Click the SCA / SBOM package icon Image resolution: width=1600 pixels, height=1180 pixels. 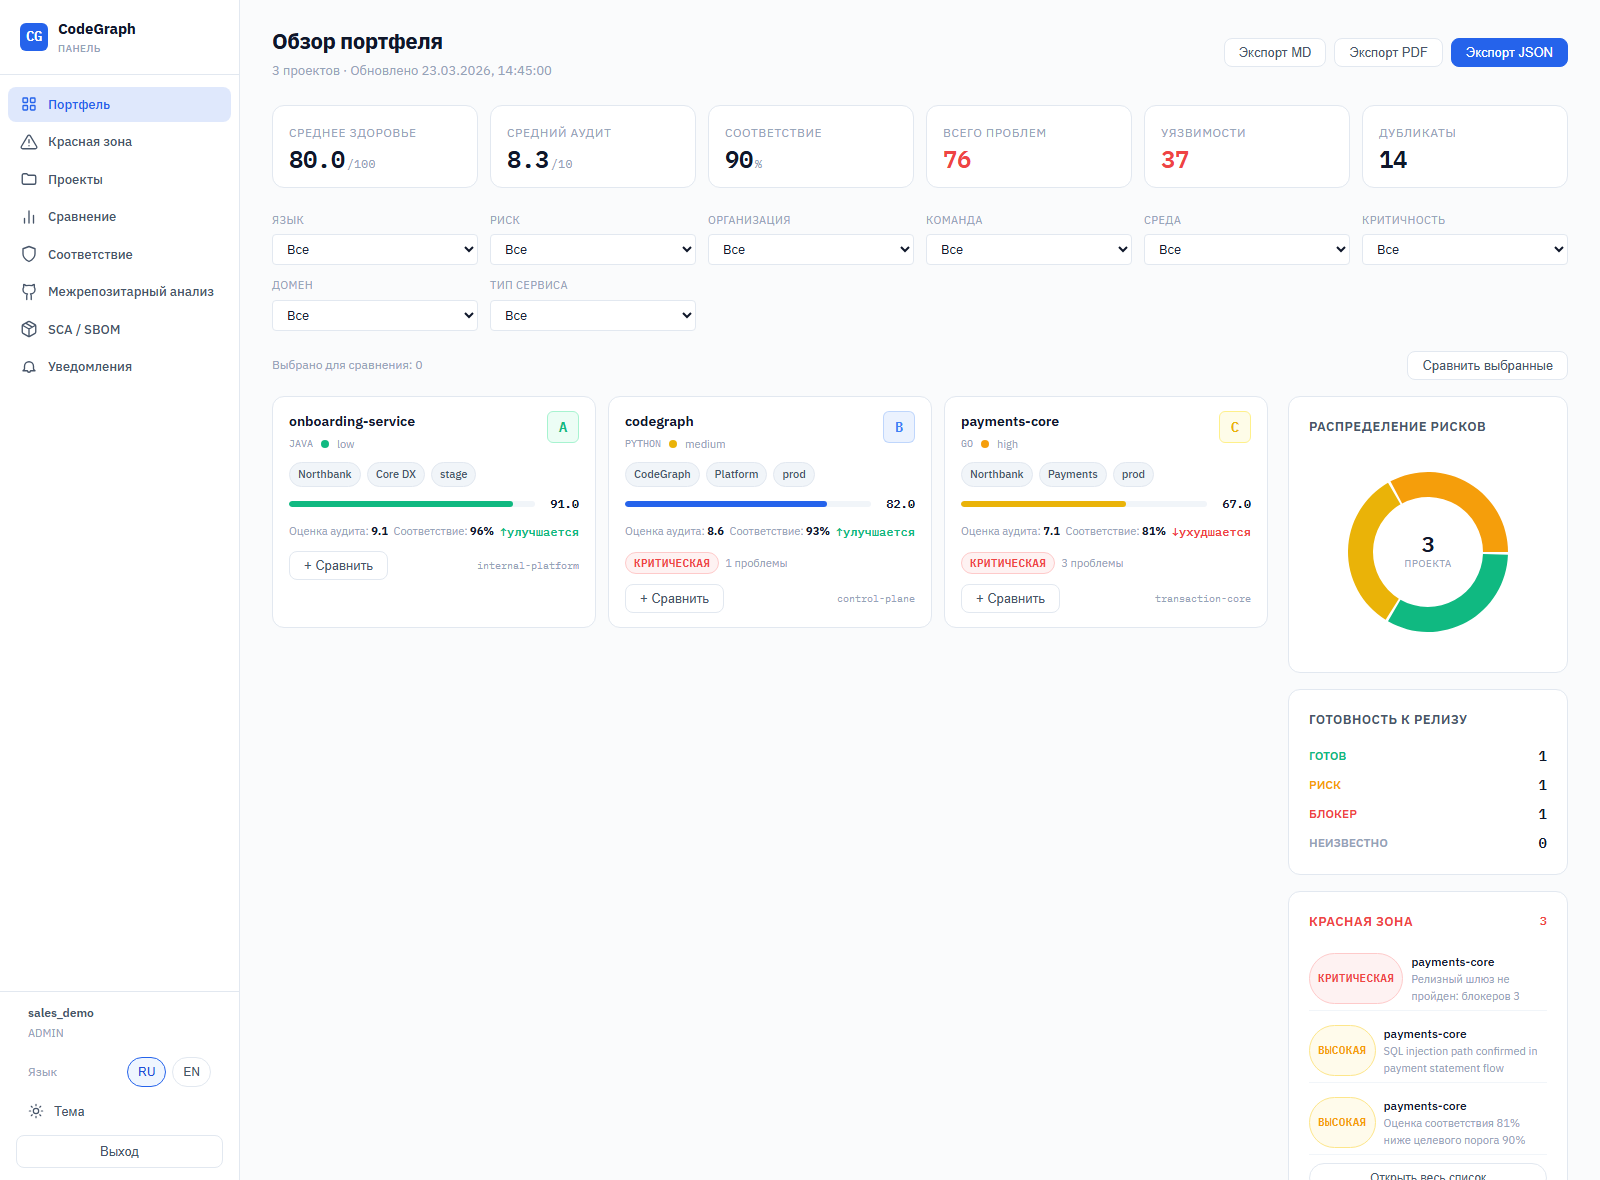click(x=29, y=329)
